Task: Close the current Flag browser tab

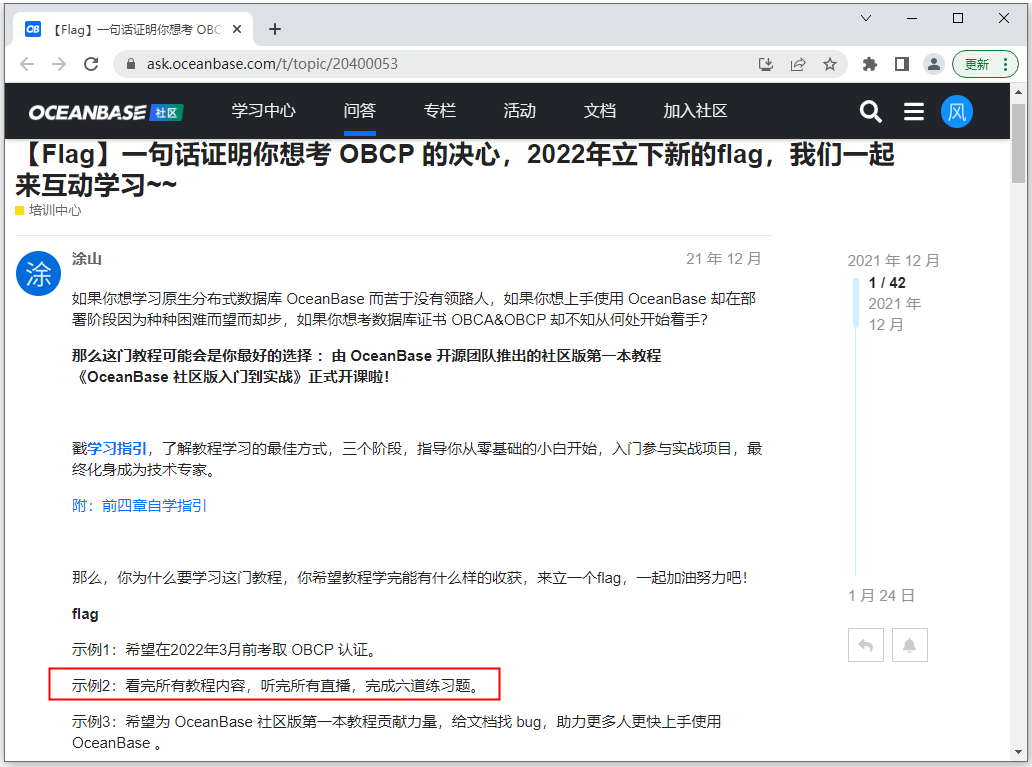Action: (x=237, y=30)
